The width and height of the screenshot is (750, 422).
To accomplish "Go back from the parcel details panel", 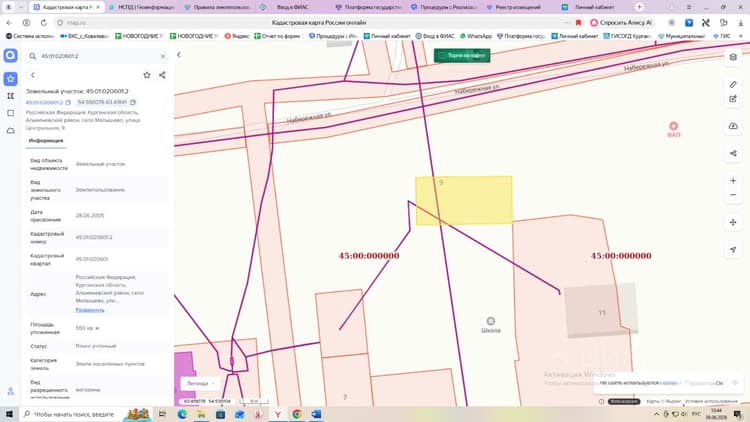I will [33, 75].
